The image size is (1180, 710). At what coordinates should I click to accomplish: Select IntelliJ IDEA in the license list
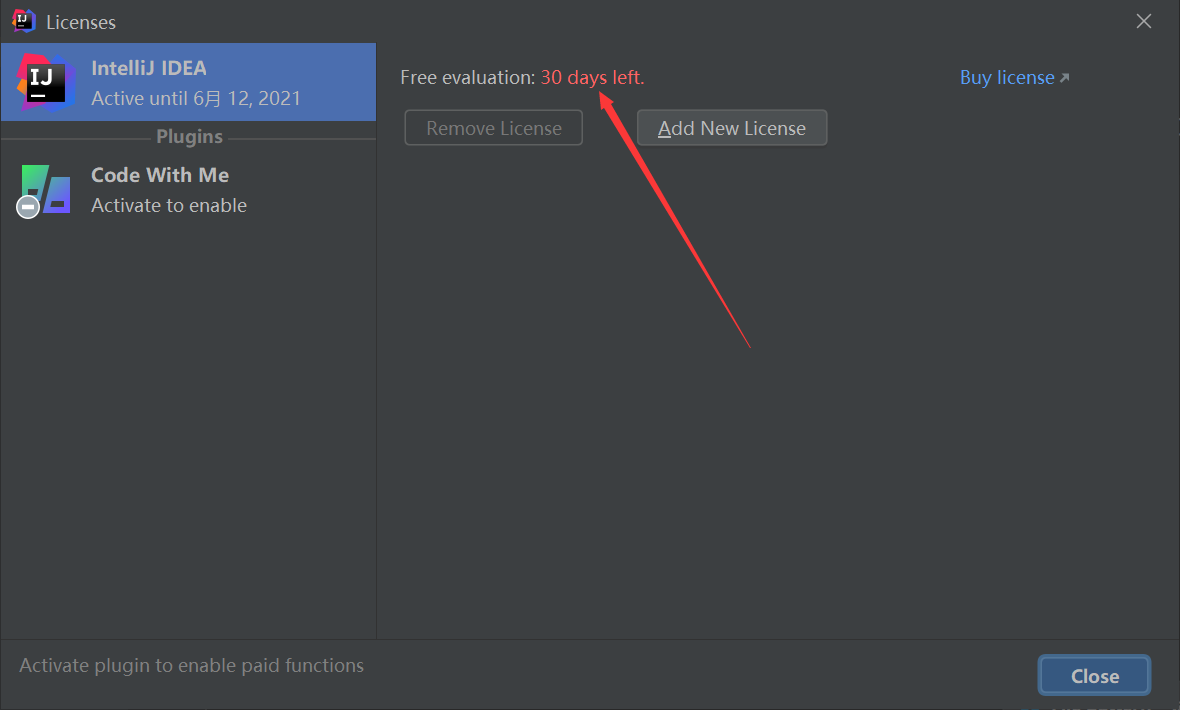point(188,82)
